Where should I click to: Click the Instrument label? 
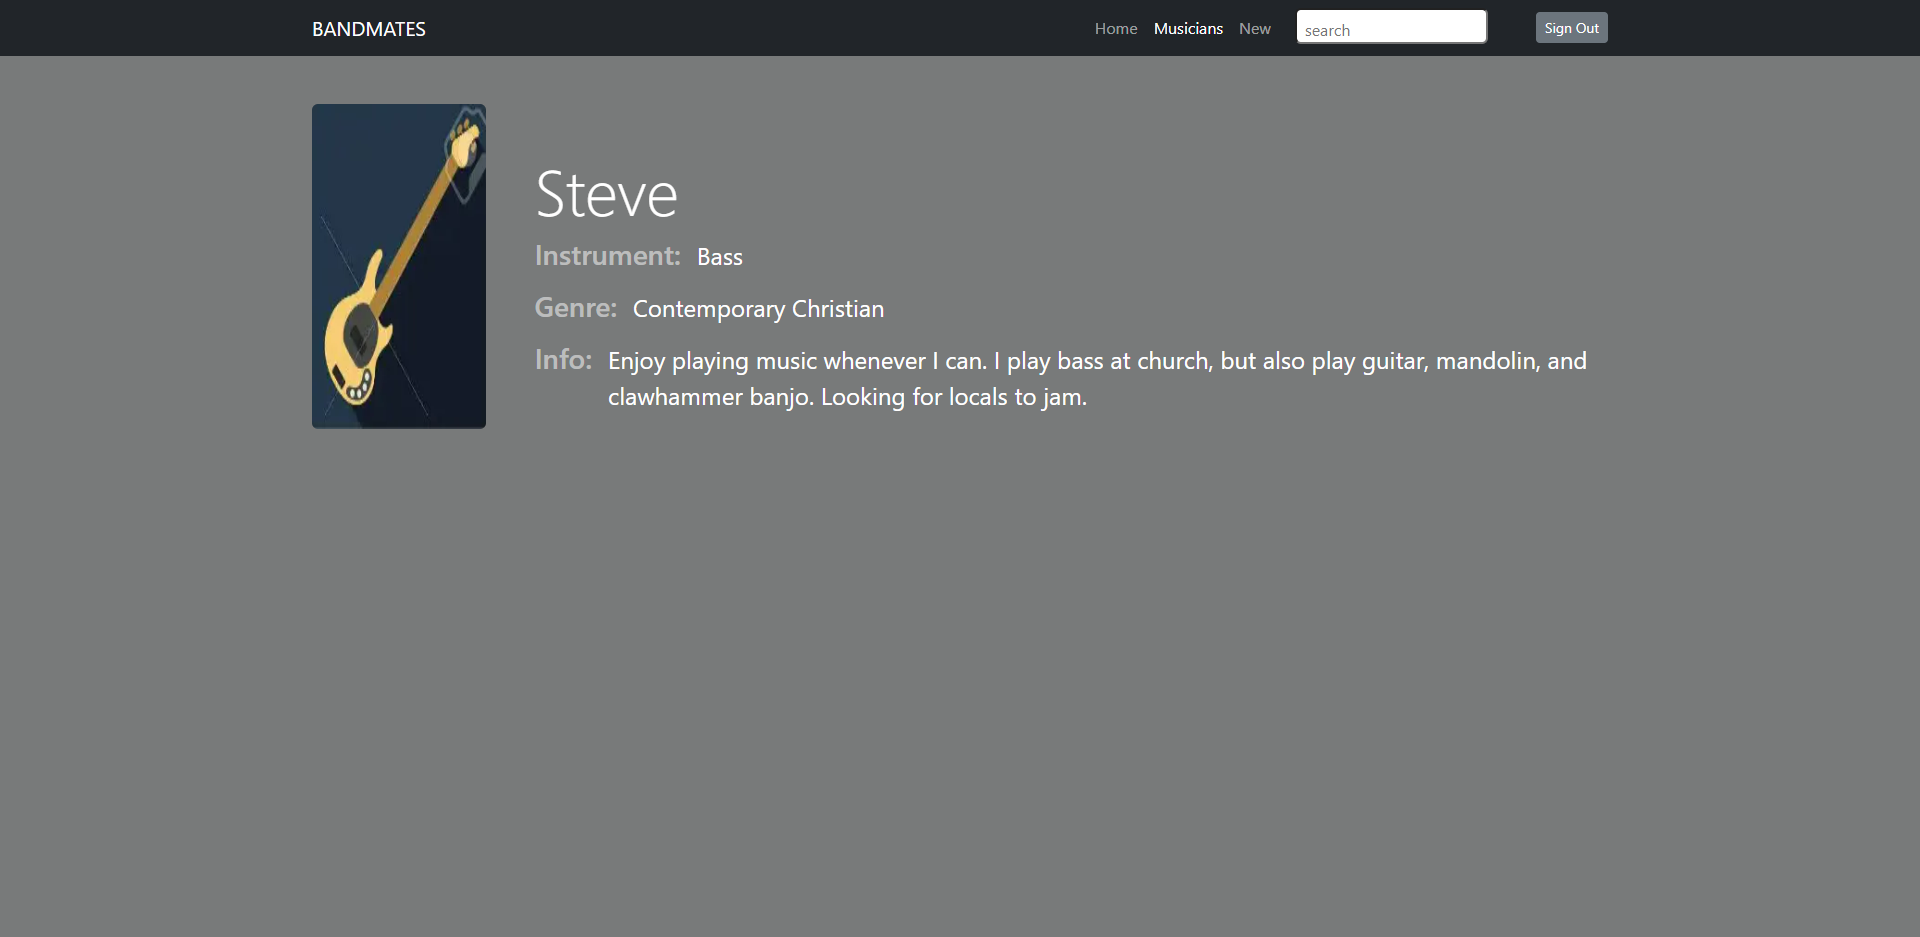coord(607,256)
